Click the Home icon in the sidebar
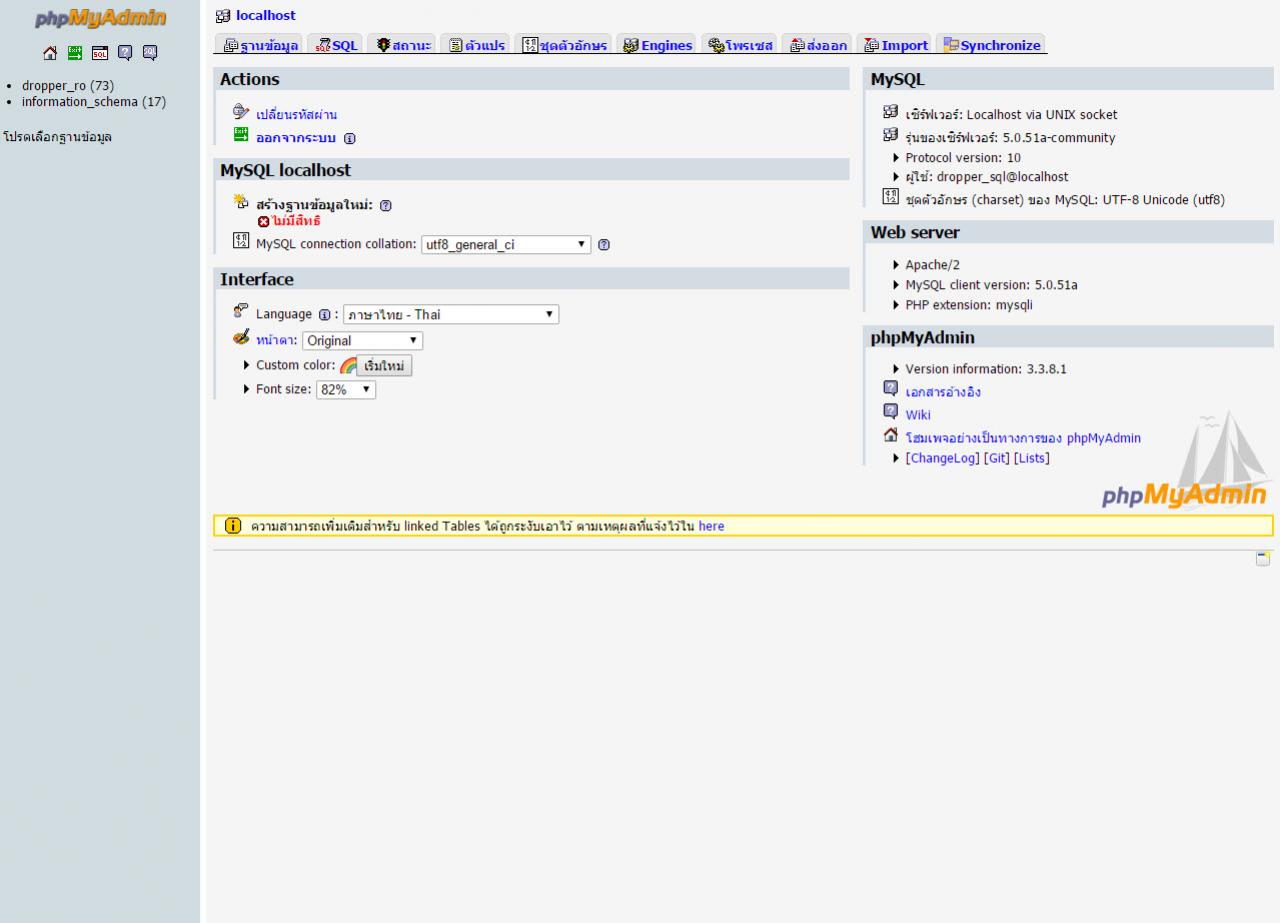The width and height of the screenshot is (1280, 923). [50, 53]
